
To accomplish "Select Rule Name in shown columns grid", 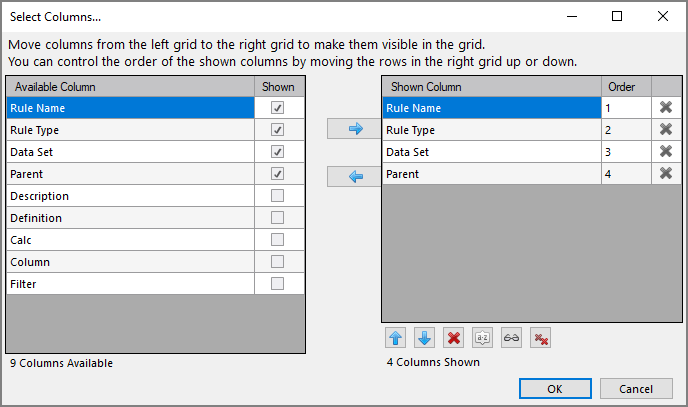I will coord(491,108).
